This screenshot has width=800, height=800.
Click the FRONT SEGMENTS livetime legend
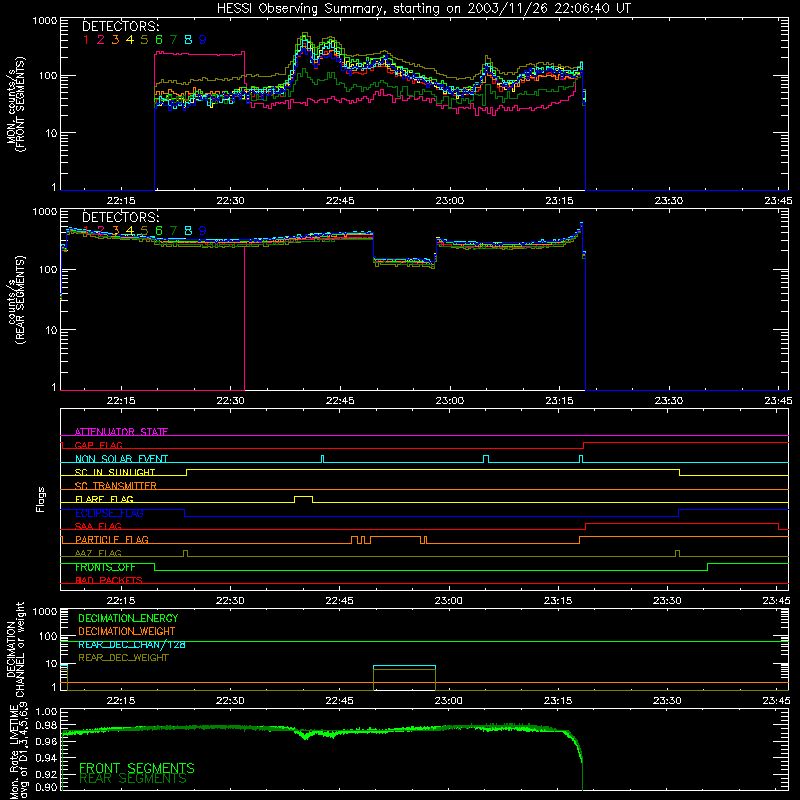point(137,768)
